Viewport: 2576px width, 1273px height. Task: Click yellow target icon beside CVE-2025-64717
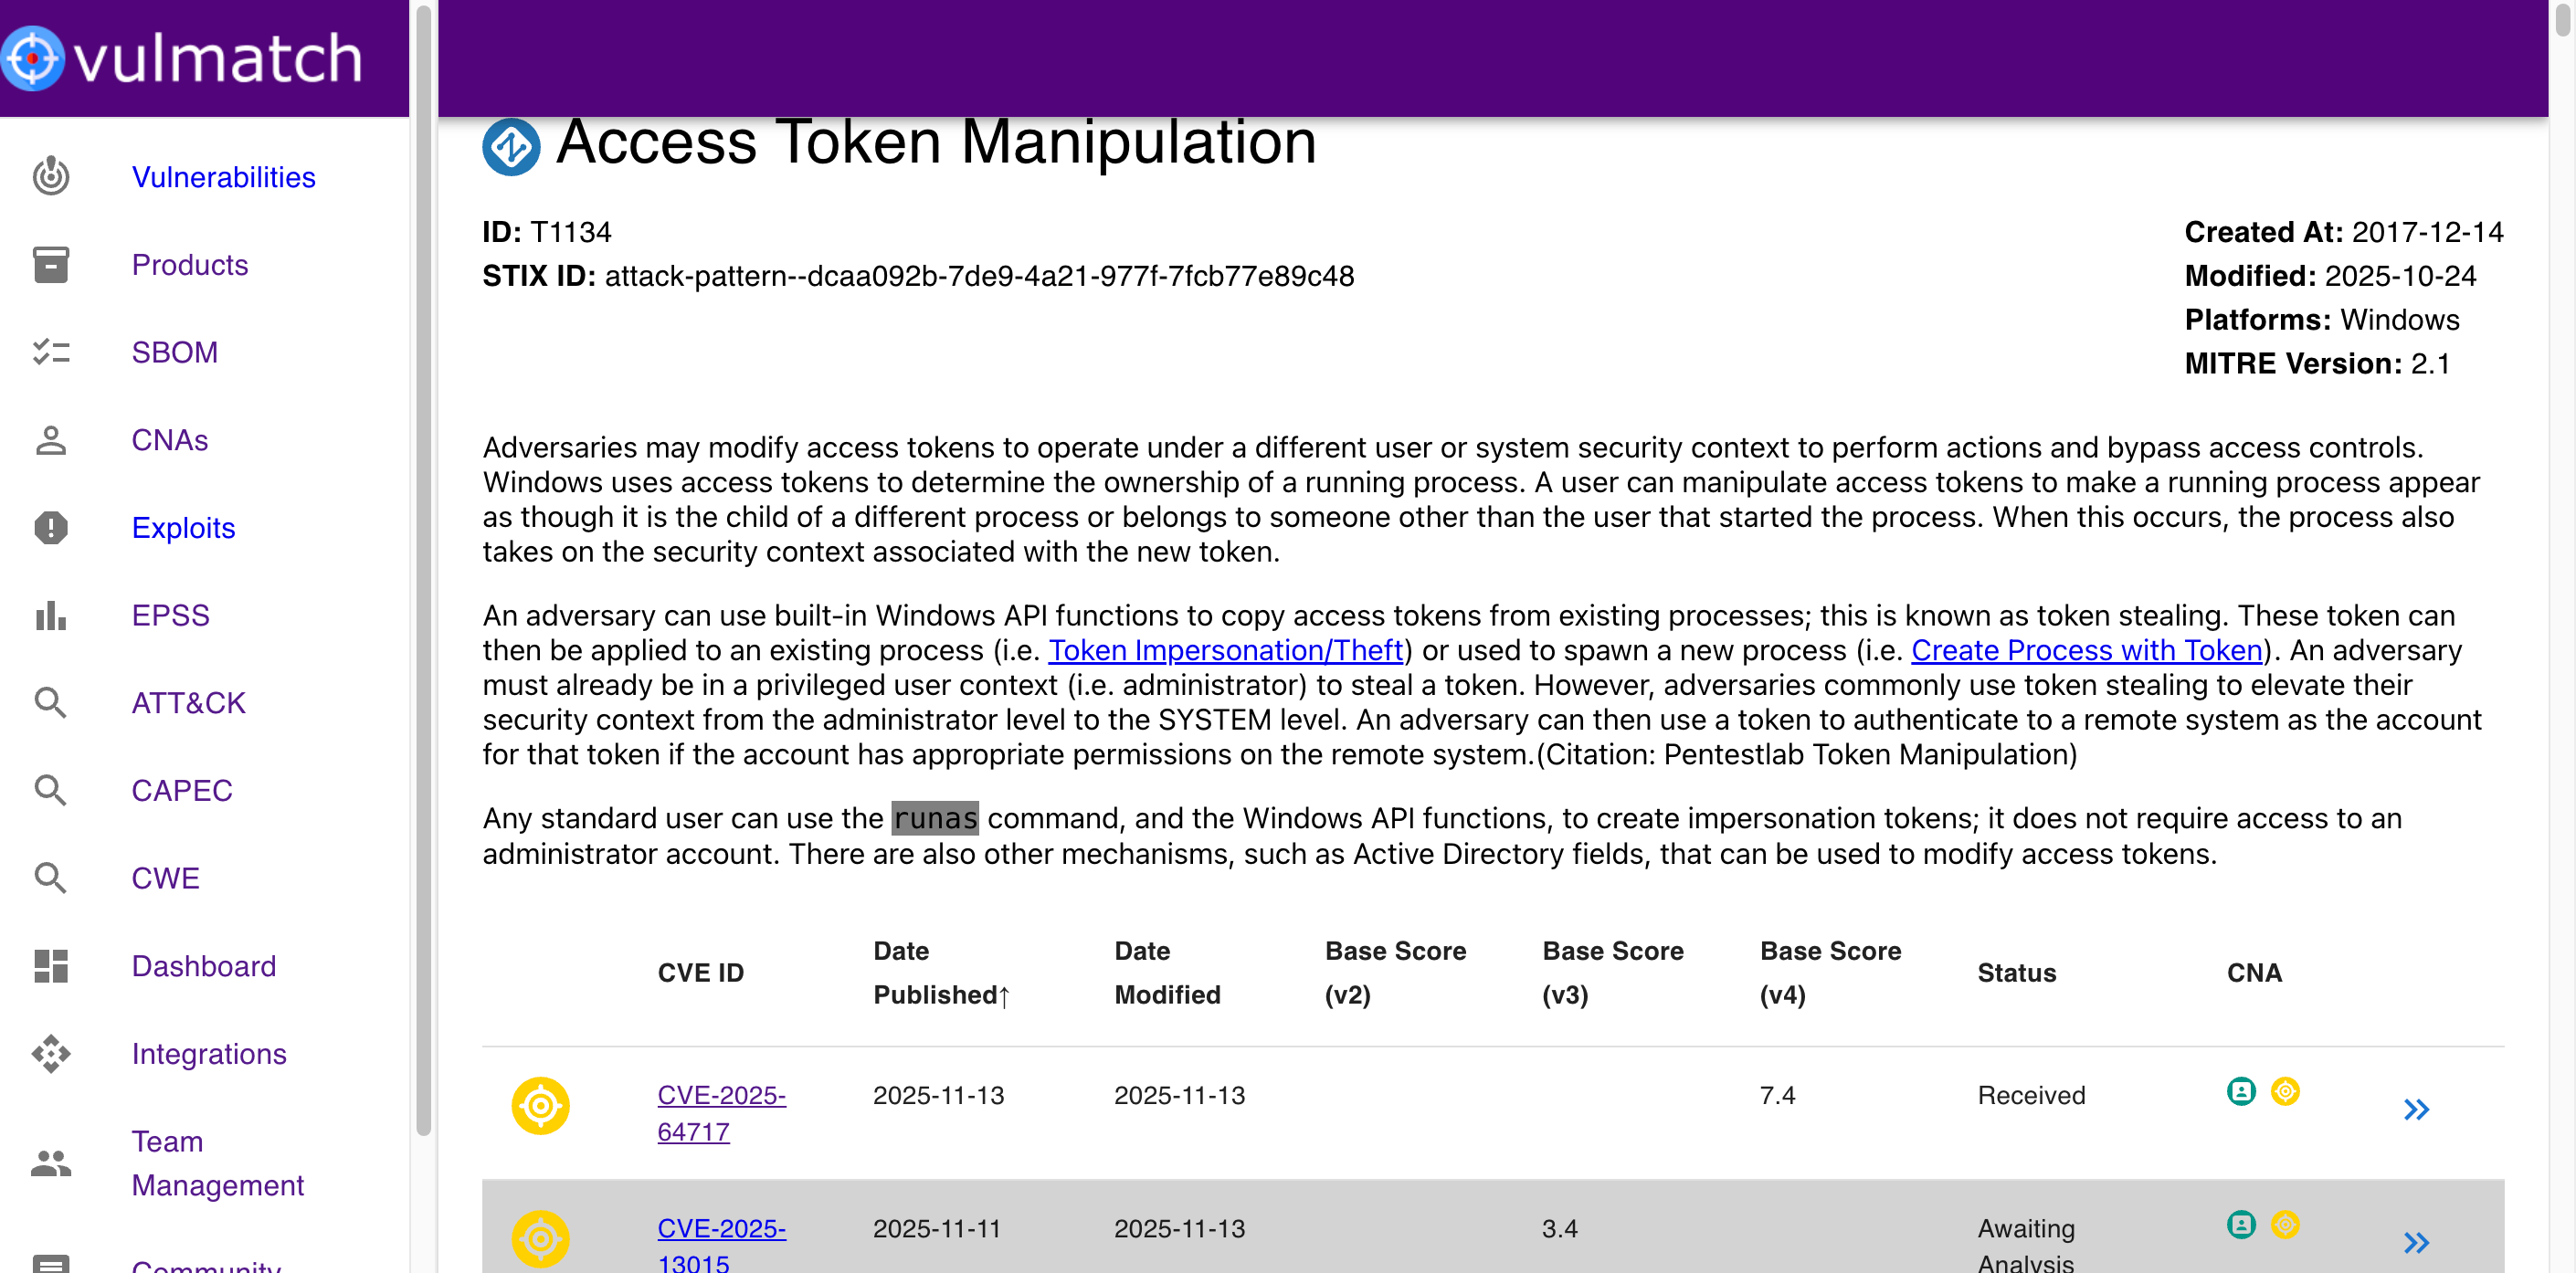(x=540, y=1106)
